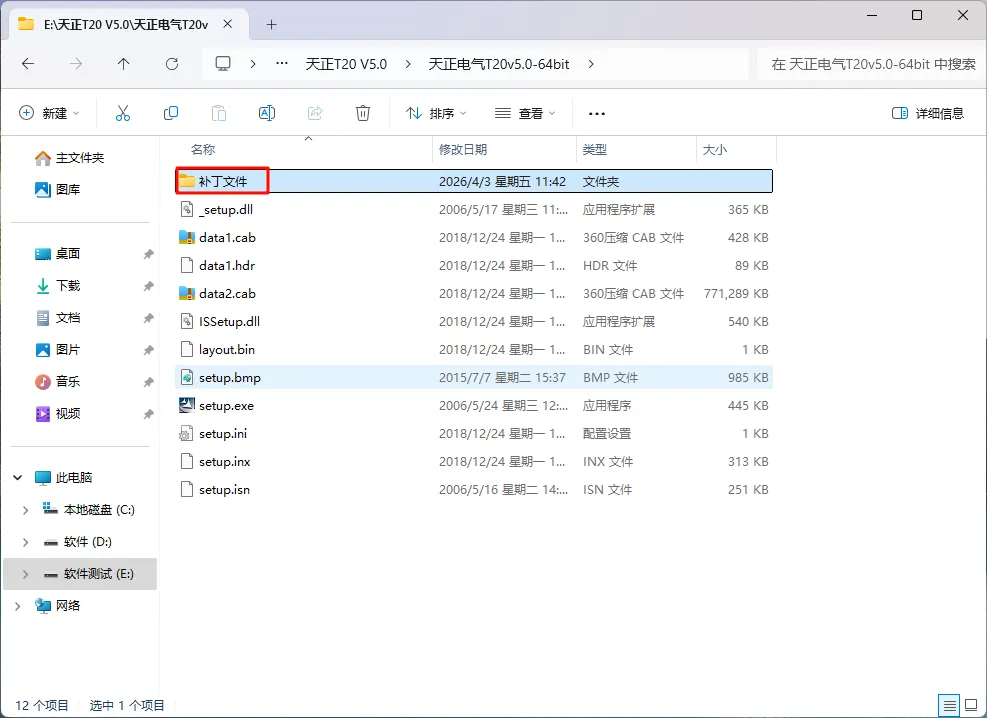This screenshot has width=987, height=718.
Task: Go forward with the forward arrow
Action: pos(76,64)
